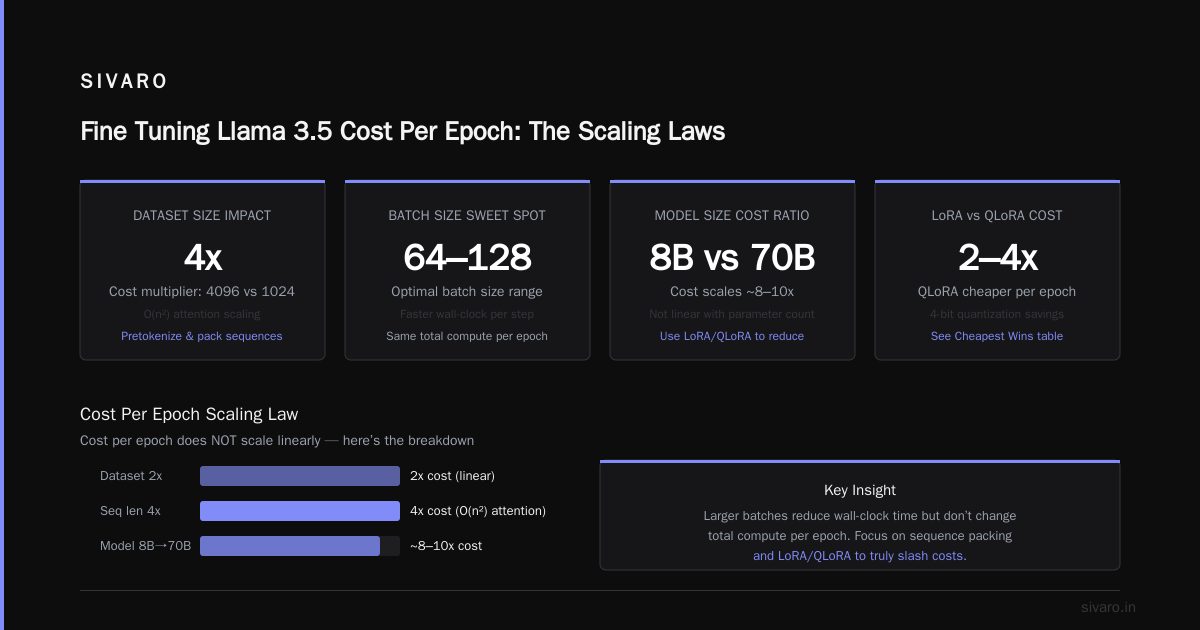Click the MODEL SIZE COST RATIO title
Image resolution: width=1200 pixels, height=630 pixels.
click(732, 215)
